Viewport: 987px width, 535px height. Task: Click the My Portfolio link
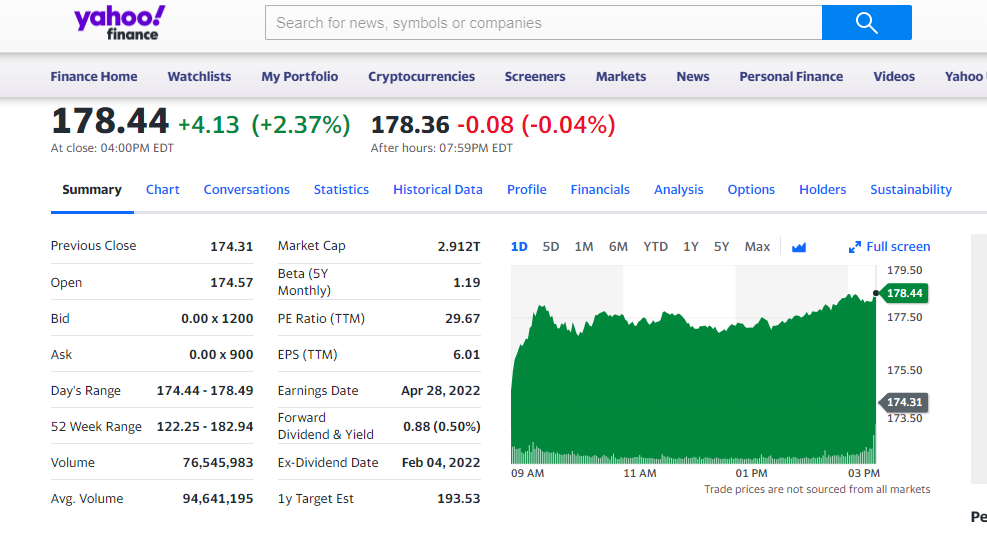click(300, 77)
